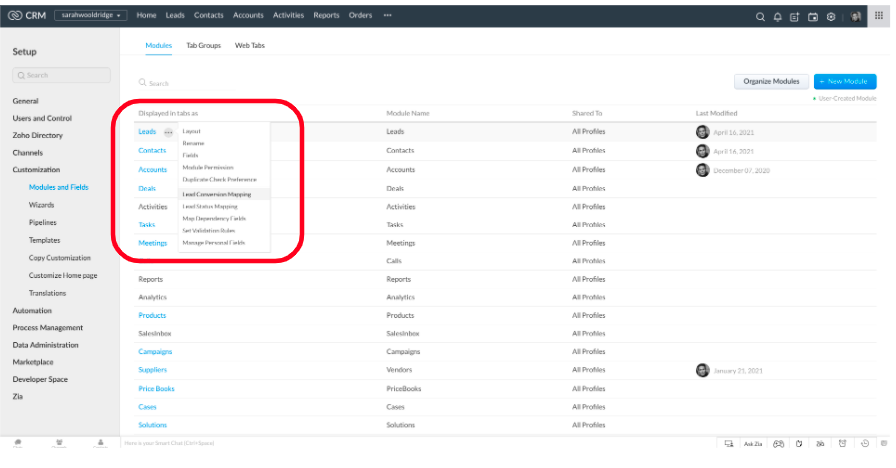Screen dimensions: 896x468
Task: Open global search magnifier in top bar
Action: (x=760, y=17)
